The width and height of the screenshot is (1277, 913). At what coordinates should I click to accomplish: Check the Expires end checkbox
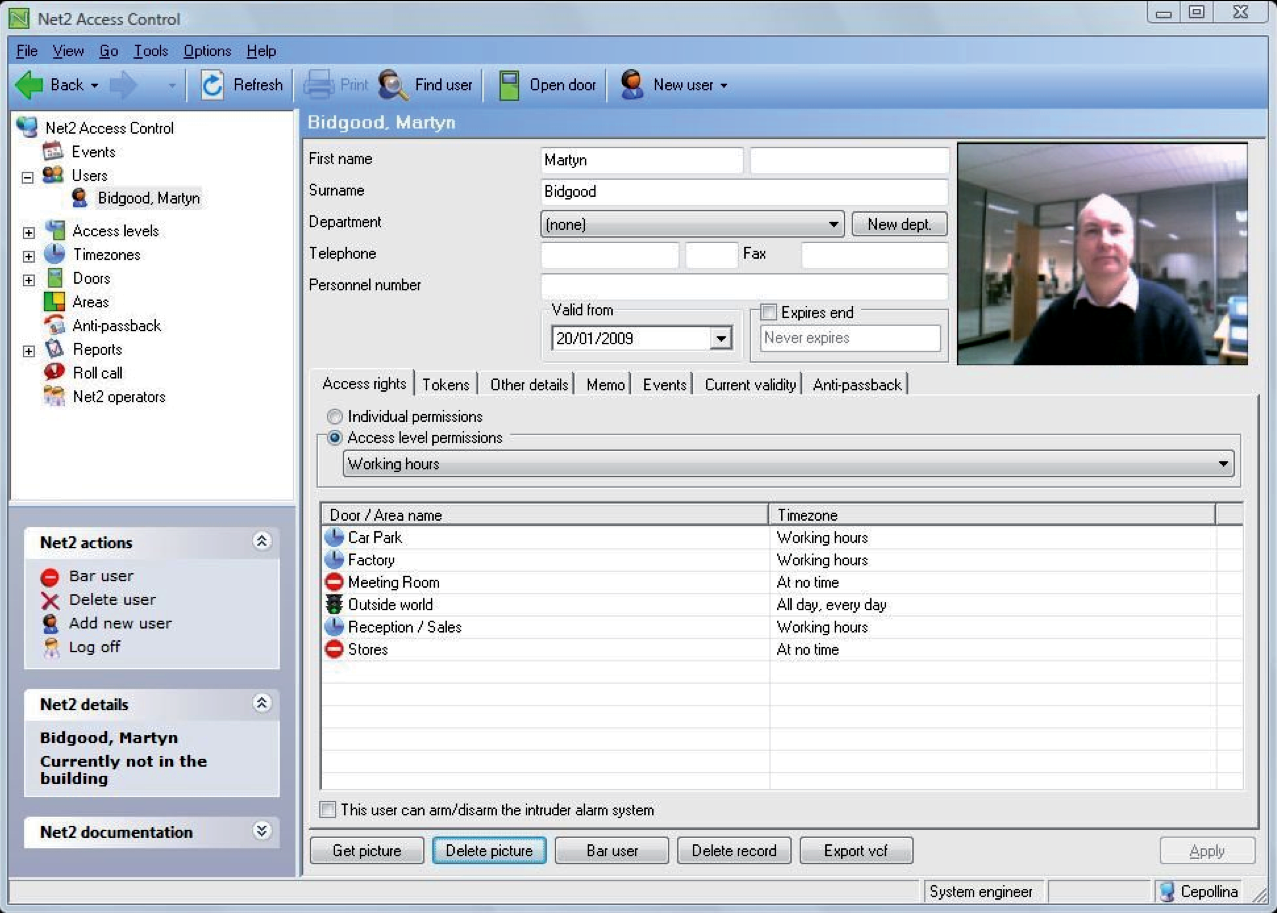769,312
